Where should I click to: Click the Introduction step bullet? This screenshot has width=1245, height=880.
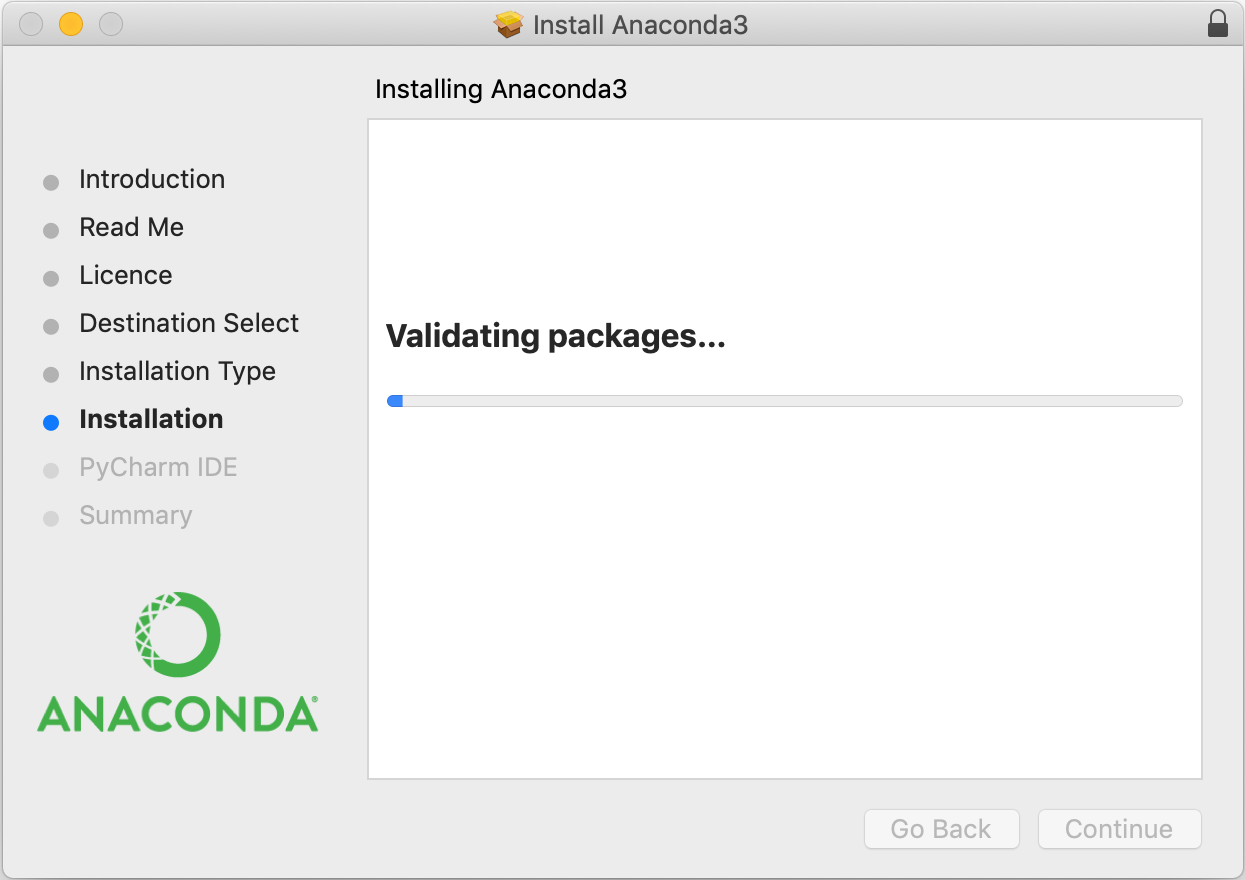(51, 182)
